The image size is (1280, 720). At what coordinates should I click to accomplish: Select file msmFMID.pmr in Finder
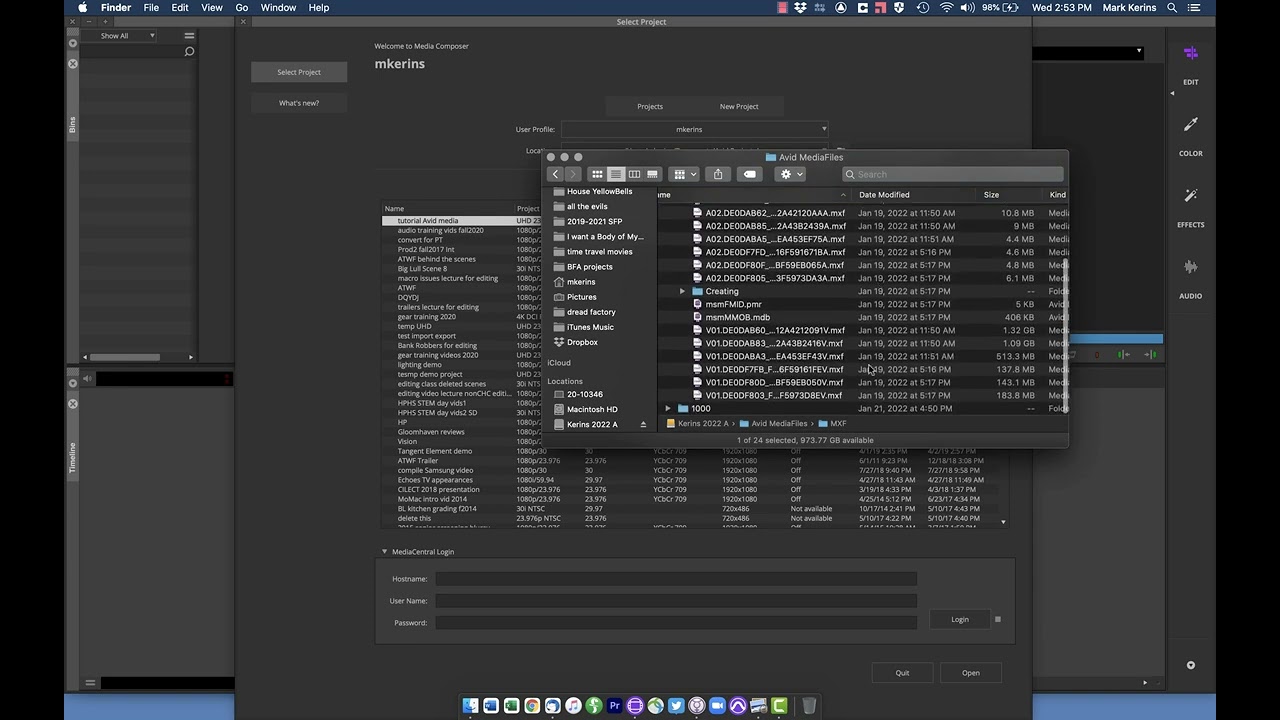733,305
